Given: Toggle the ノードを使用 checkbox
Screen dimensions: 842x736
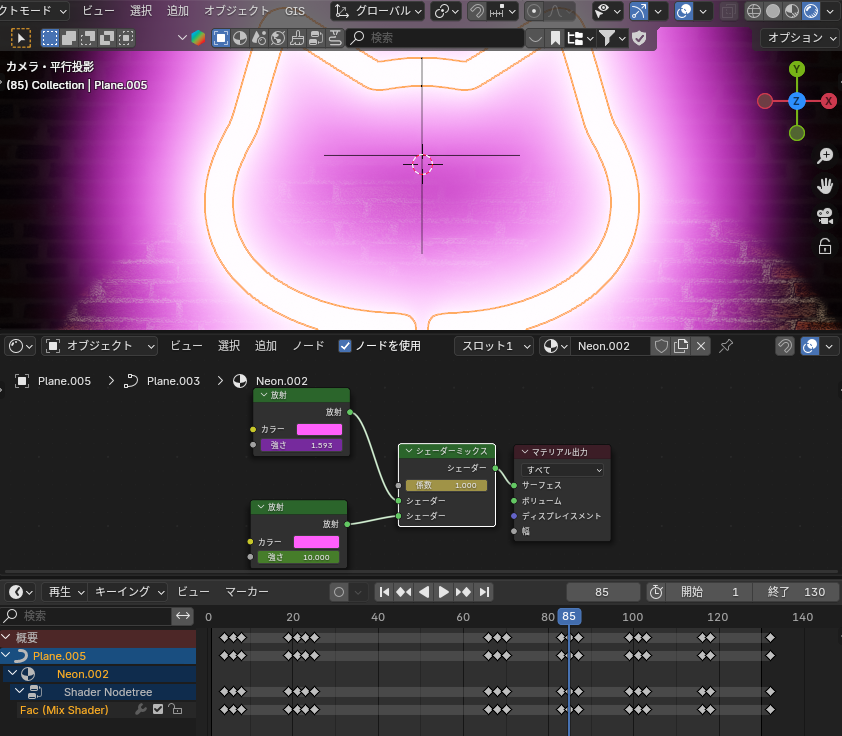Looking at the screenshot, I should point(345,346).
